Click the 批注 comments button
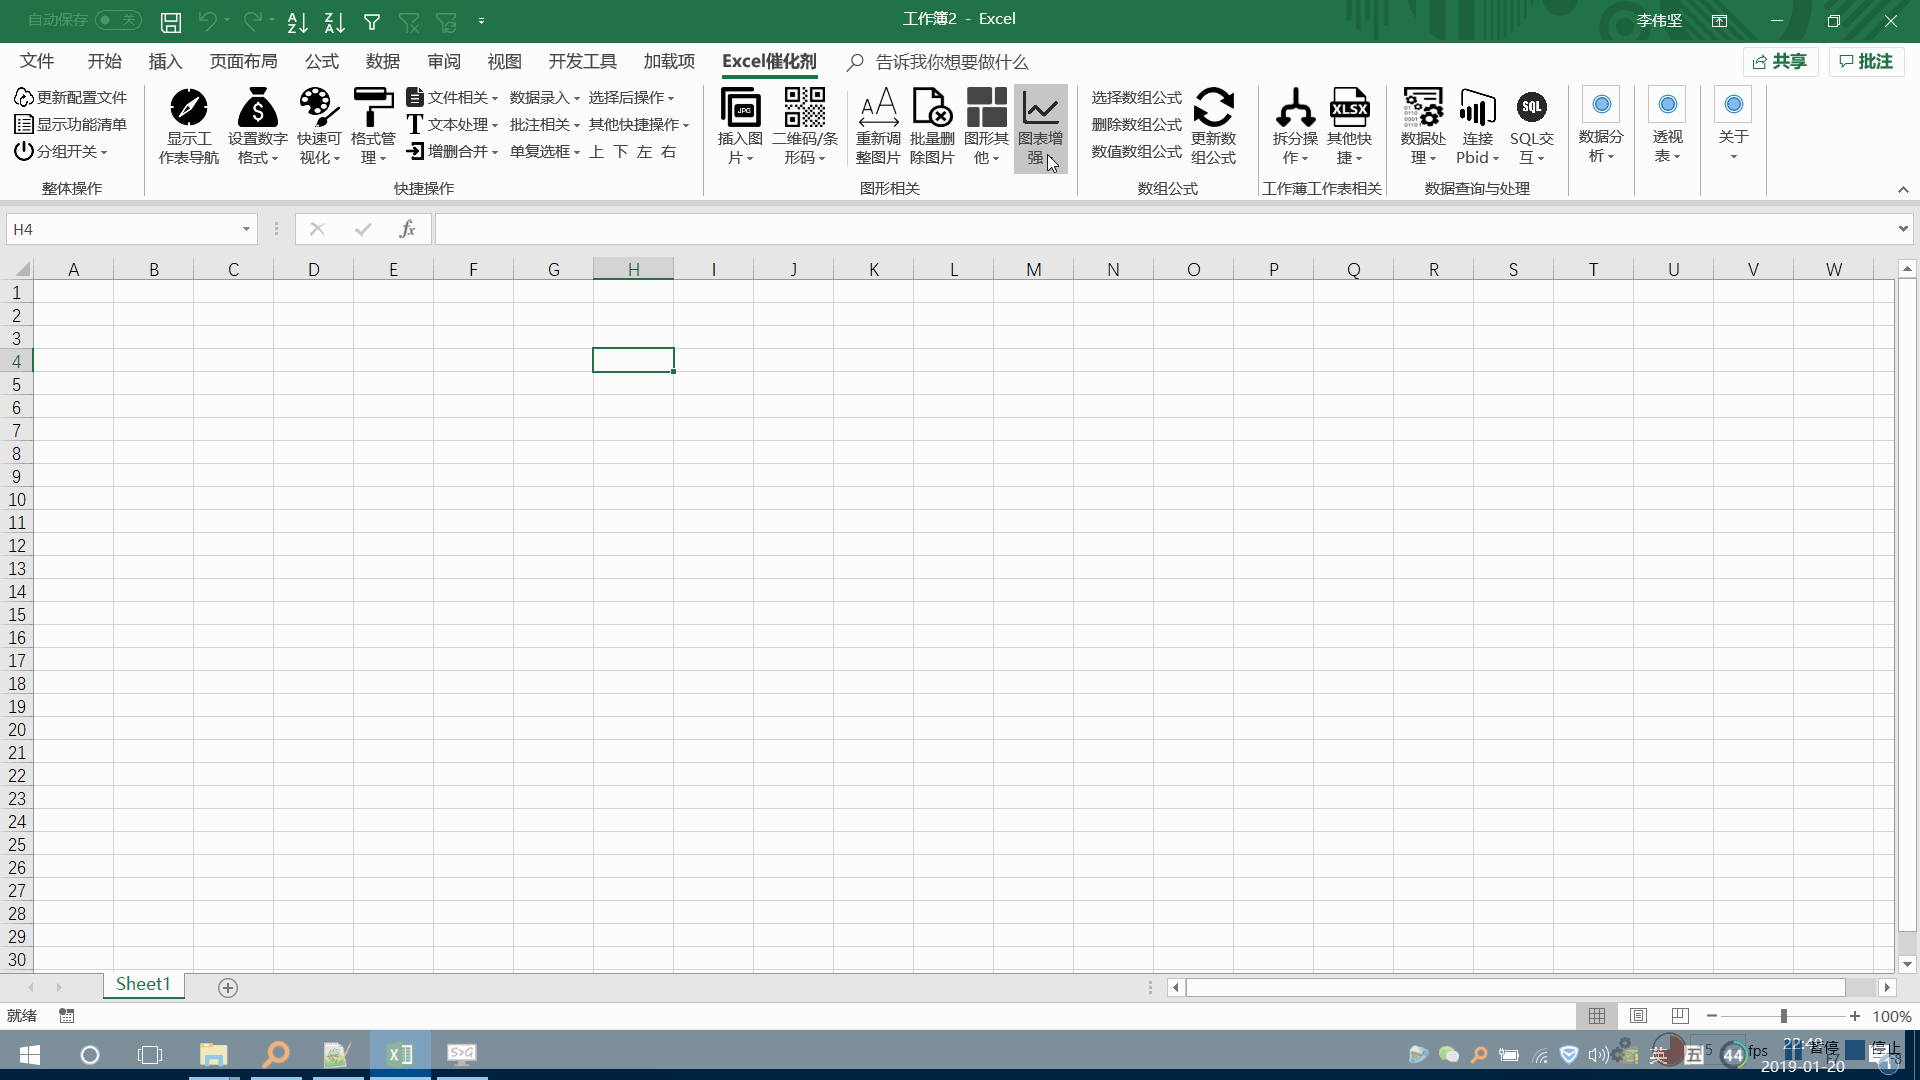 pos(1866,62)
